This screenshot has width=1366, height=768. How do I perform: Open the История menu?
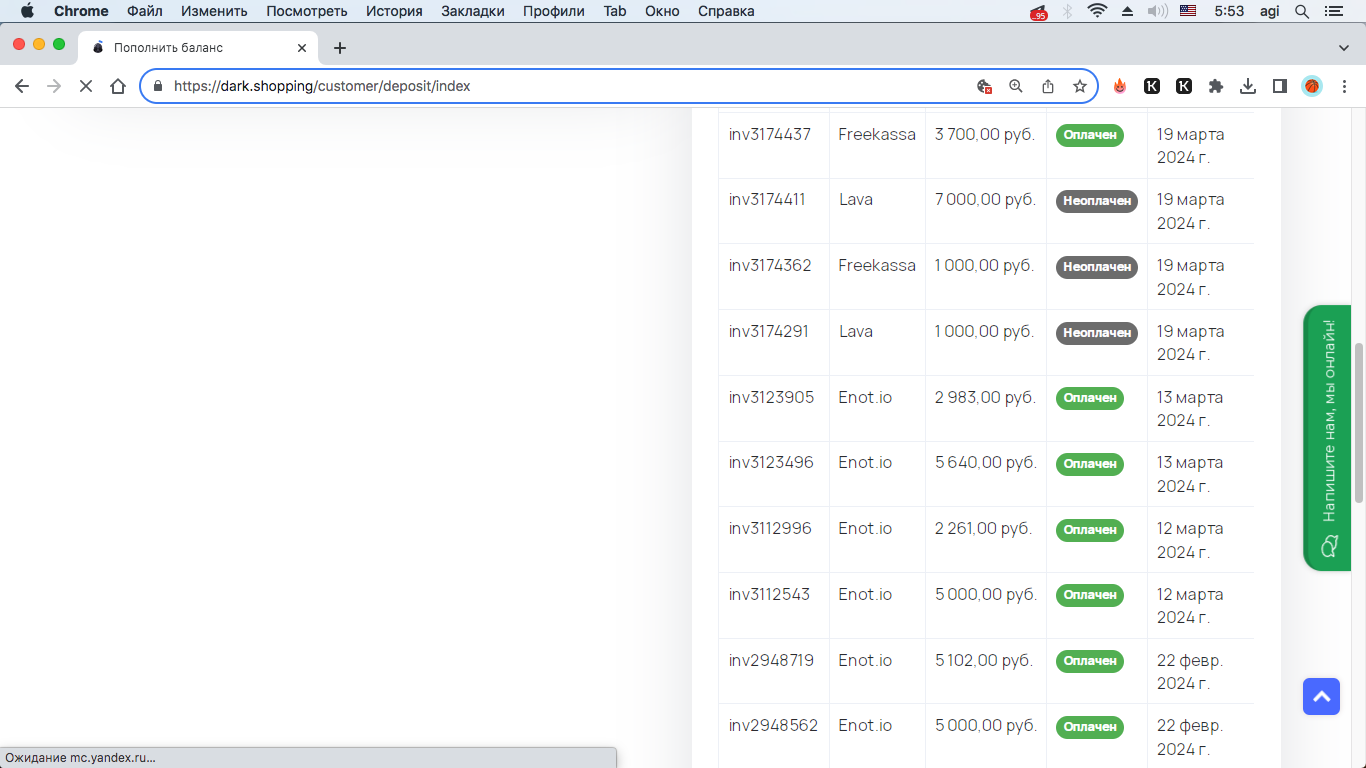[394, 11]
